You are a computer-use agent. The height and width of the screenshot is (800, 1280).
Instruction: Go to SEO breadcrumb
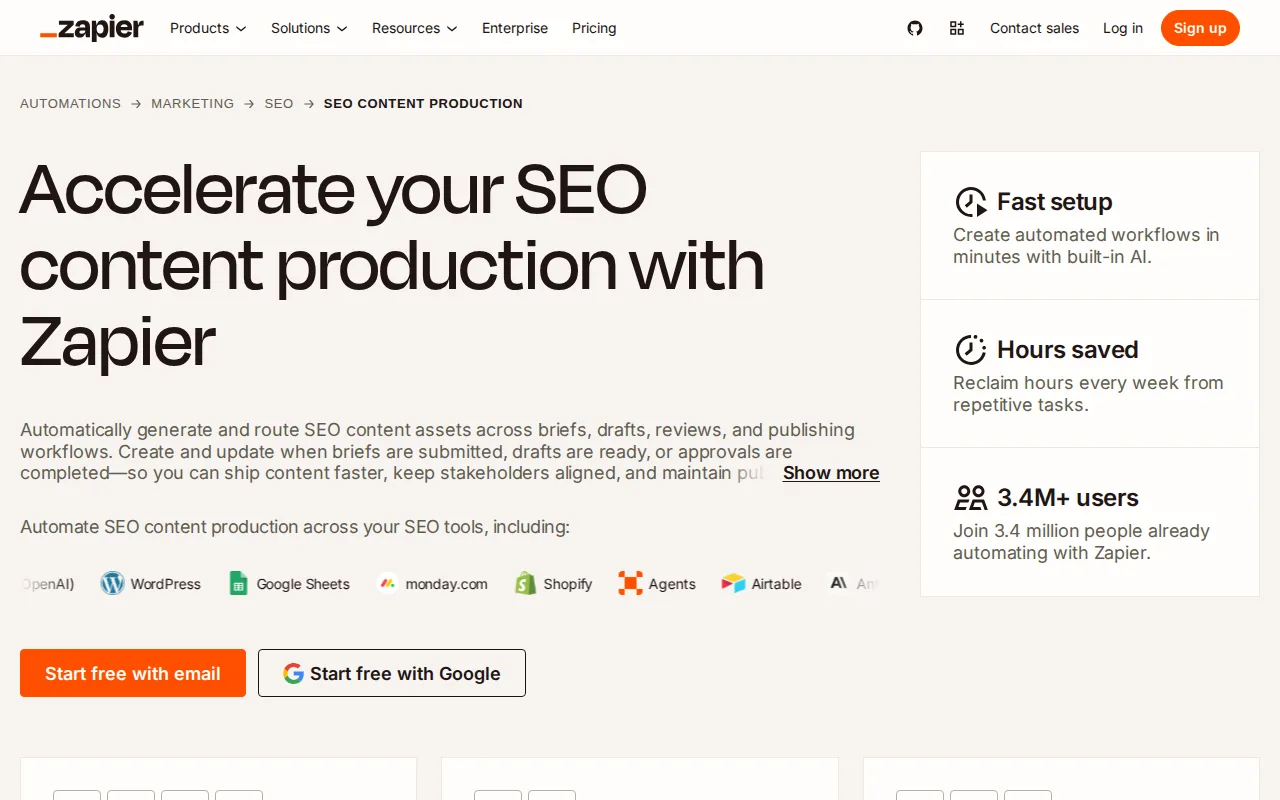point(279,103)
